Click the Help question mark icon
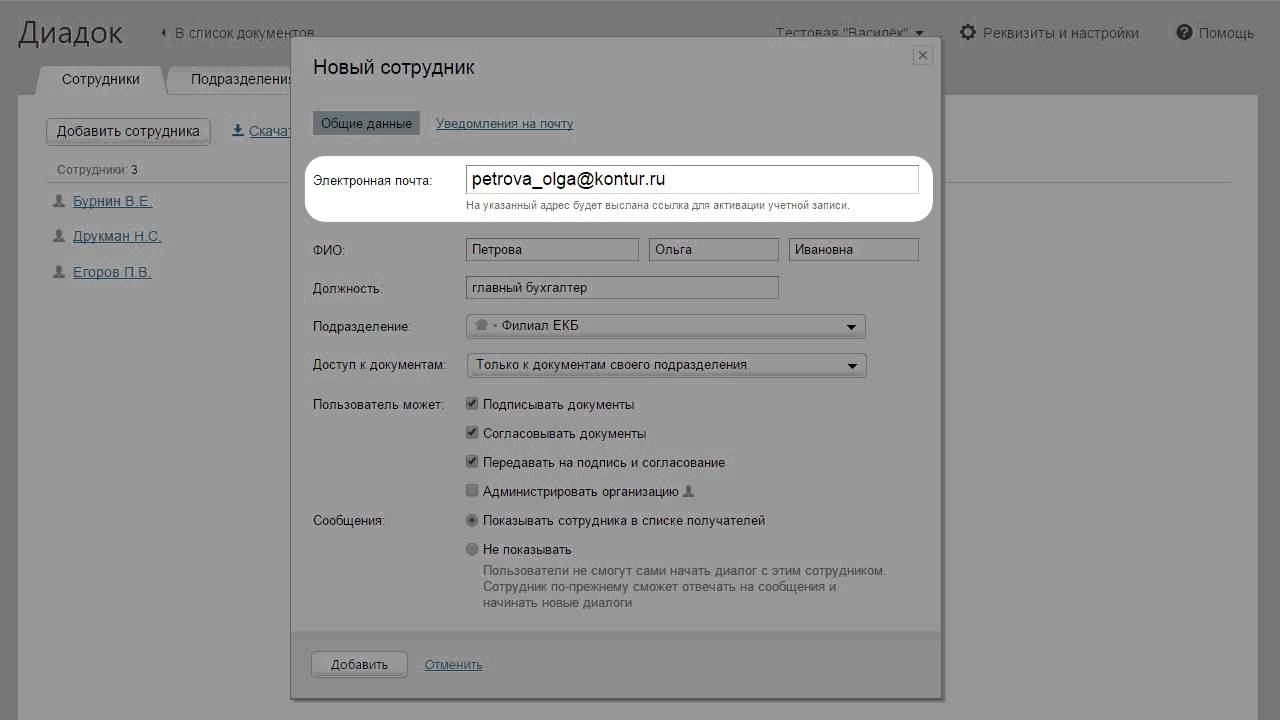 (1185, 33)
